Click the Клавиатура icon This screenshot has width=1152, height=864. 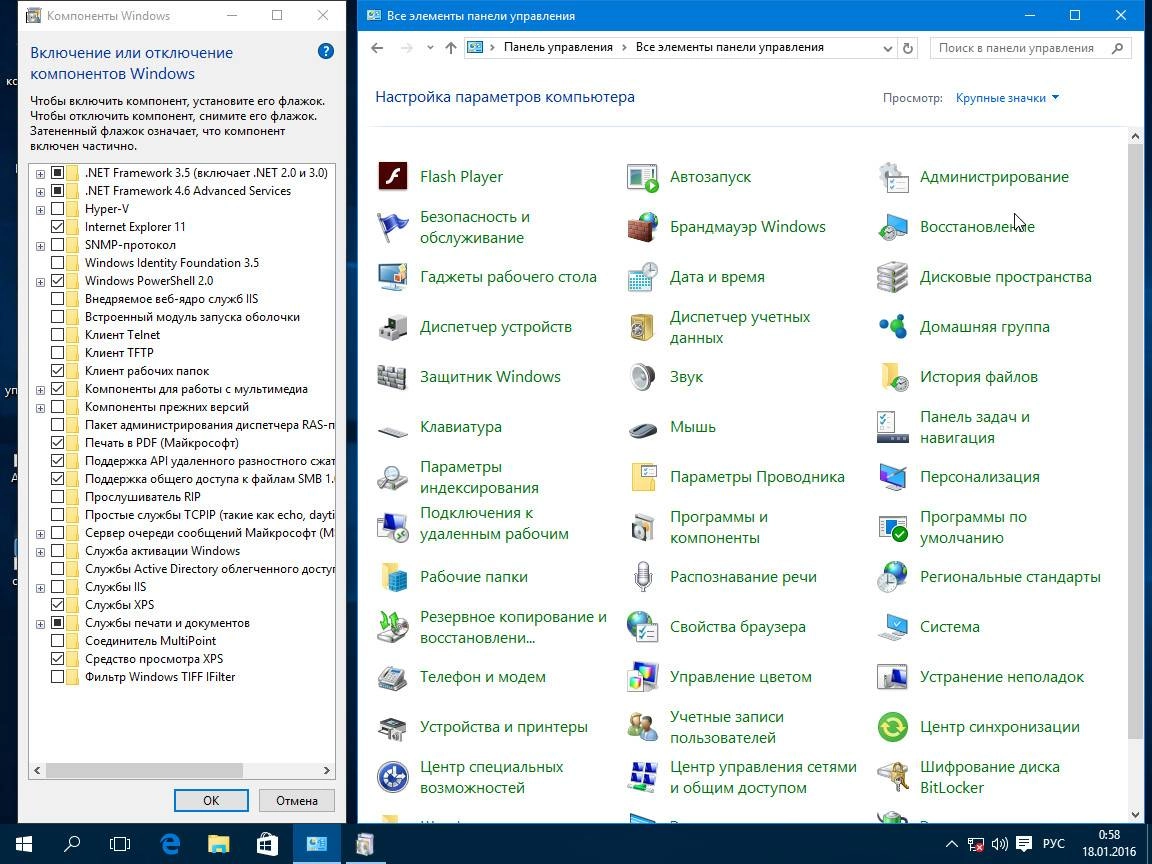click(x=392, y=430)
